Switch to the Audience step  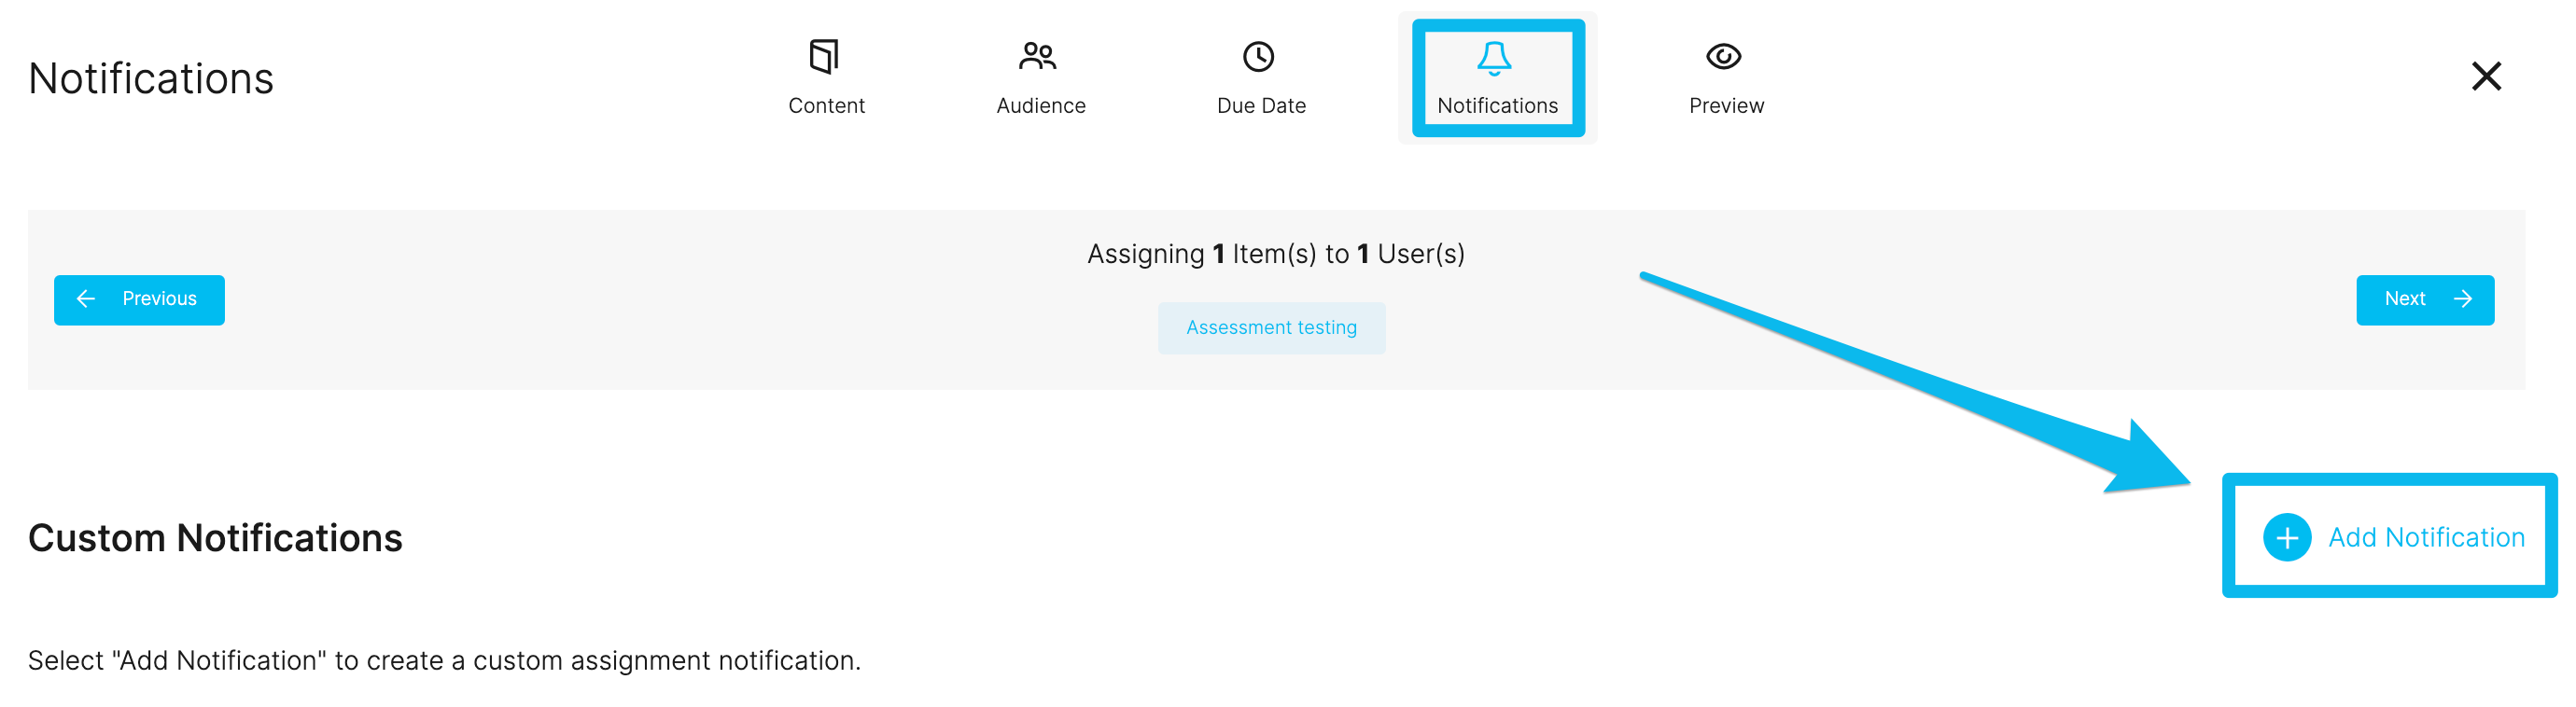[x=1039, y=78]
